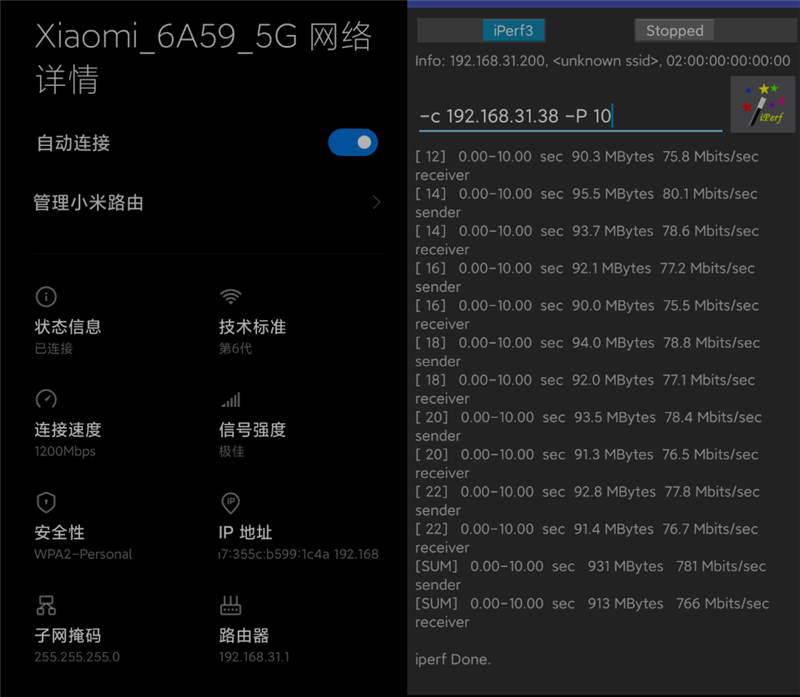Click the IP 地址 label

[245, 532]
